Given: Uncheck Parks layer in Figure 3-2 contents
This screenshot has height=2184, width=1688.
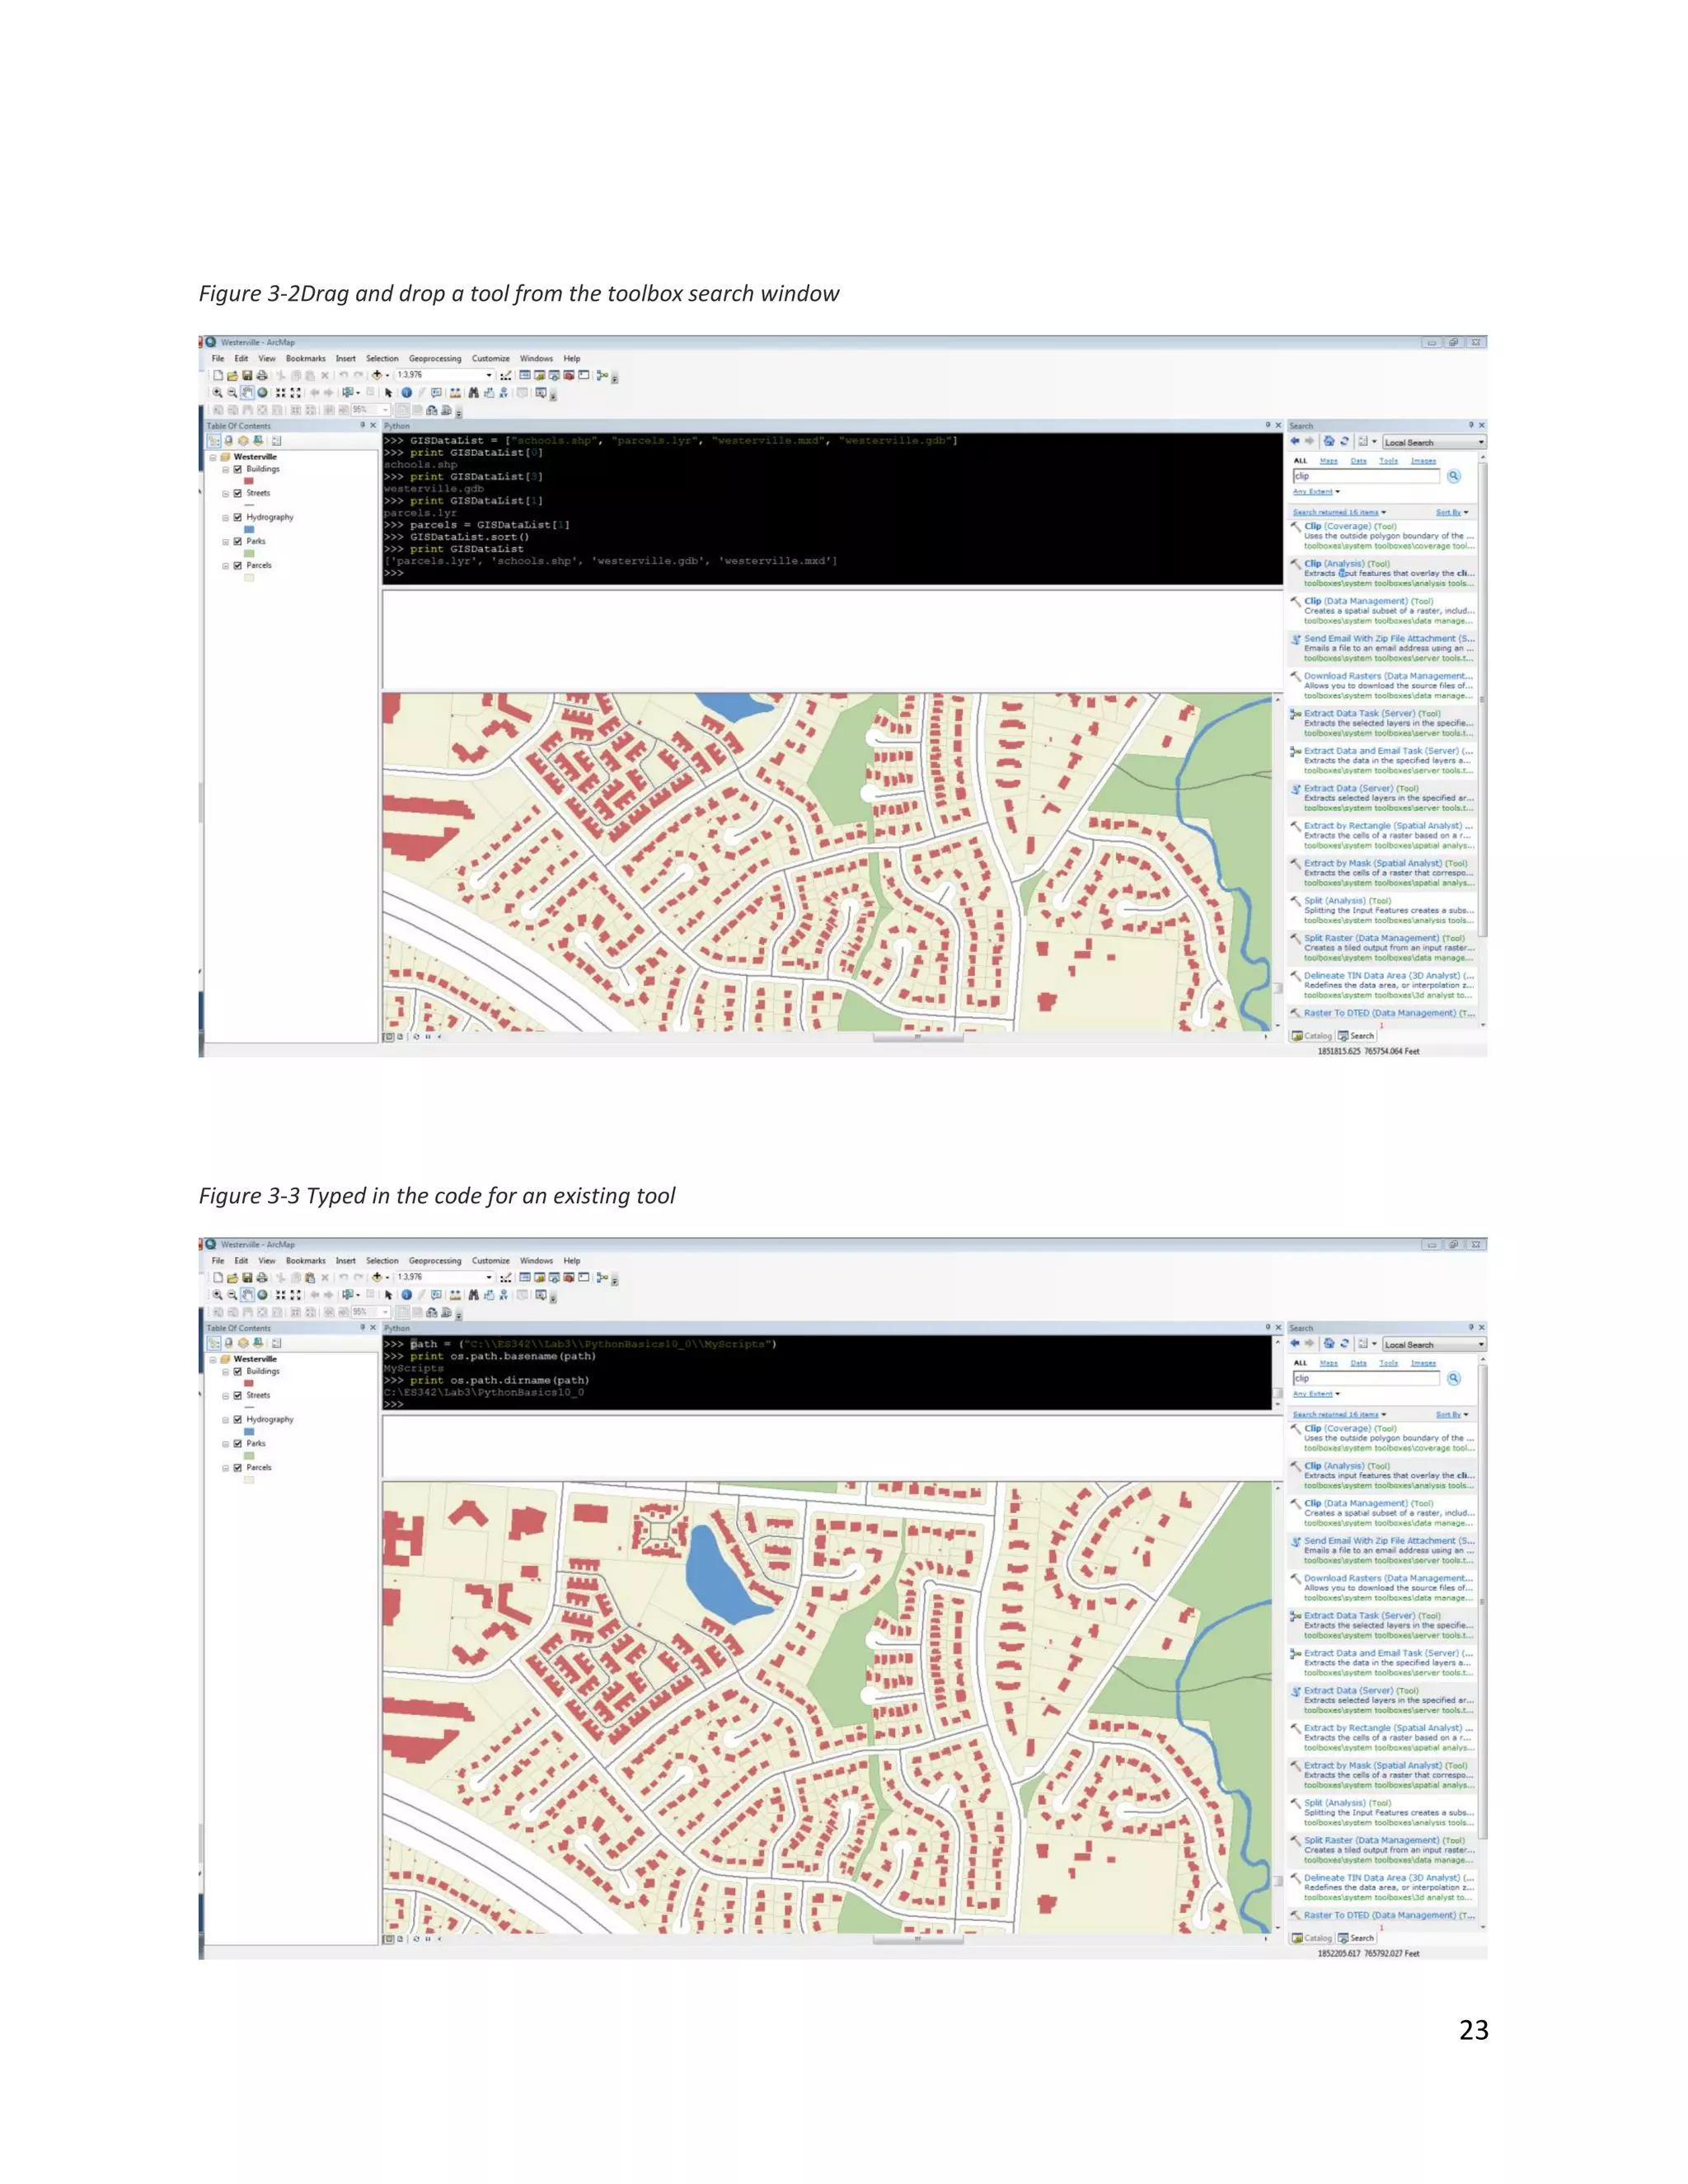Looking at the screenshot, I should (x=237, y=541).
